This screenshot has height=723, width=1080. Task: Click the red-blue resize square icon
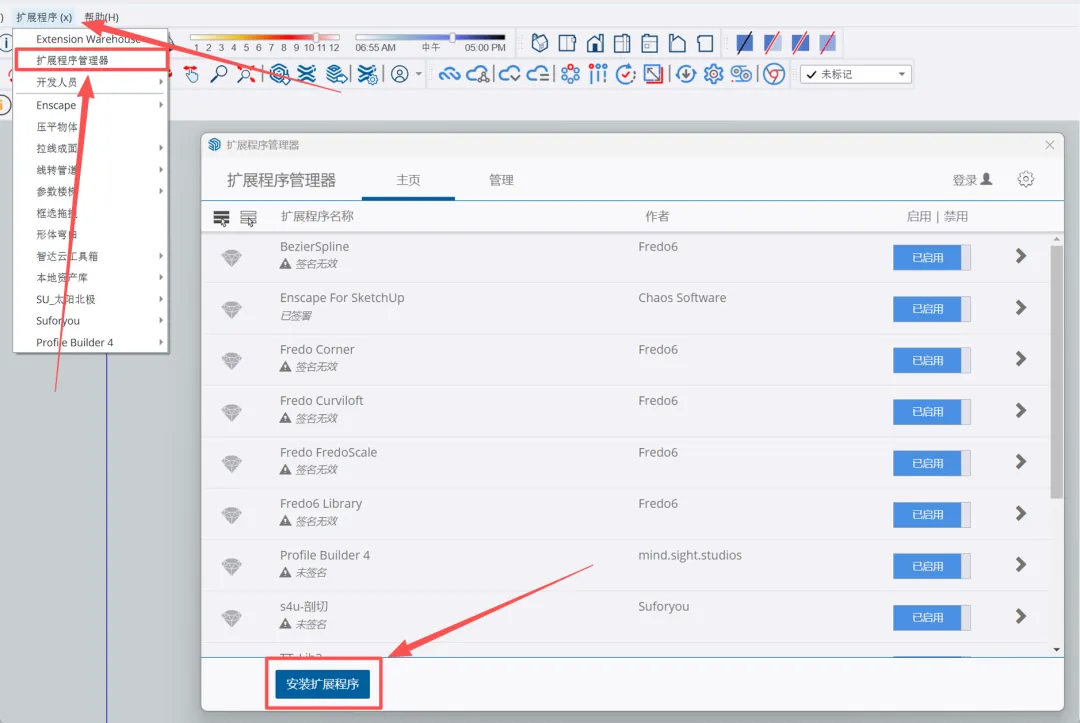(653, 74)
